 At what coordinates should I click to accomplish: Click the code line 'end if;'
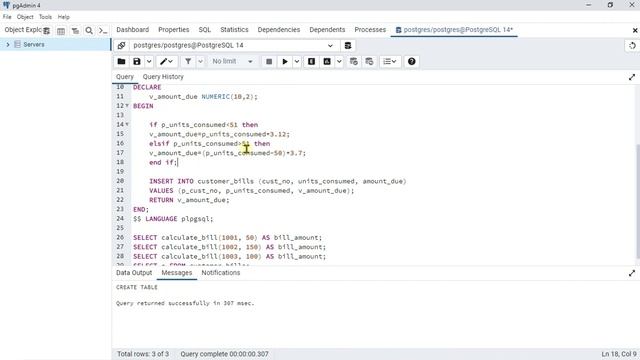pos(163,162)
